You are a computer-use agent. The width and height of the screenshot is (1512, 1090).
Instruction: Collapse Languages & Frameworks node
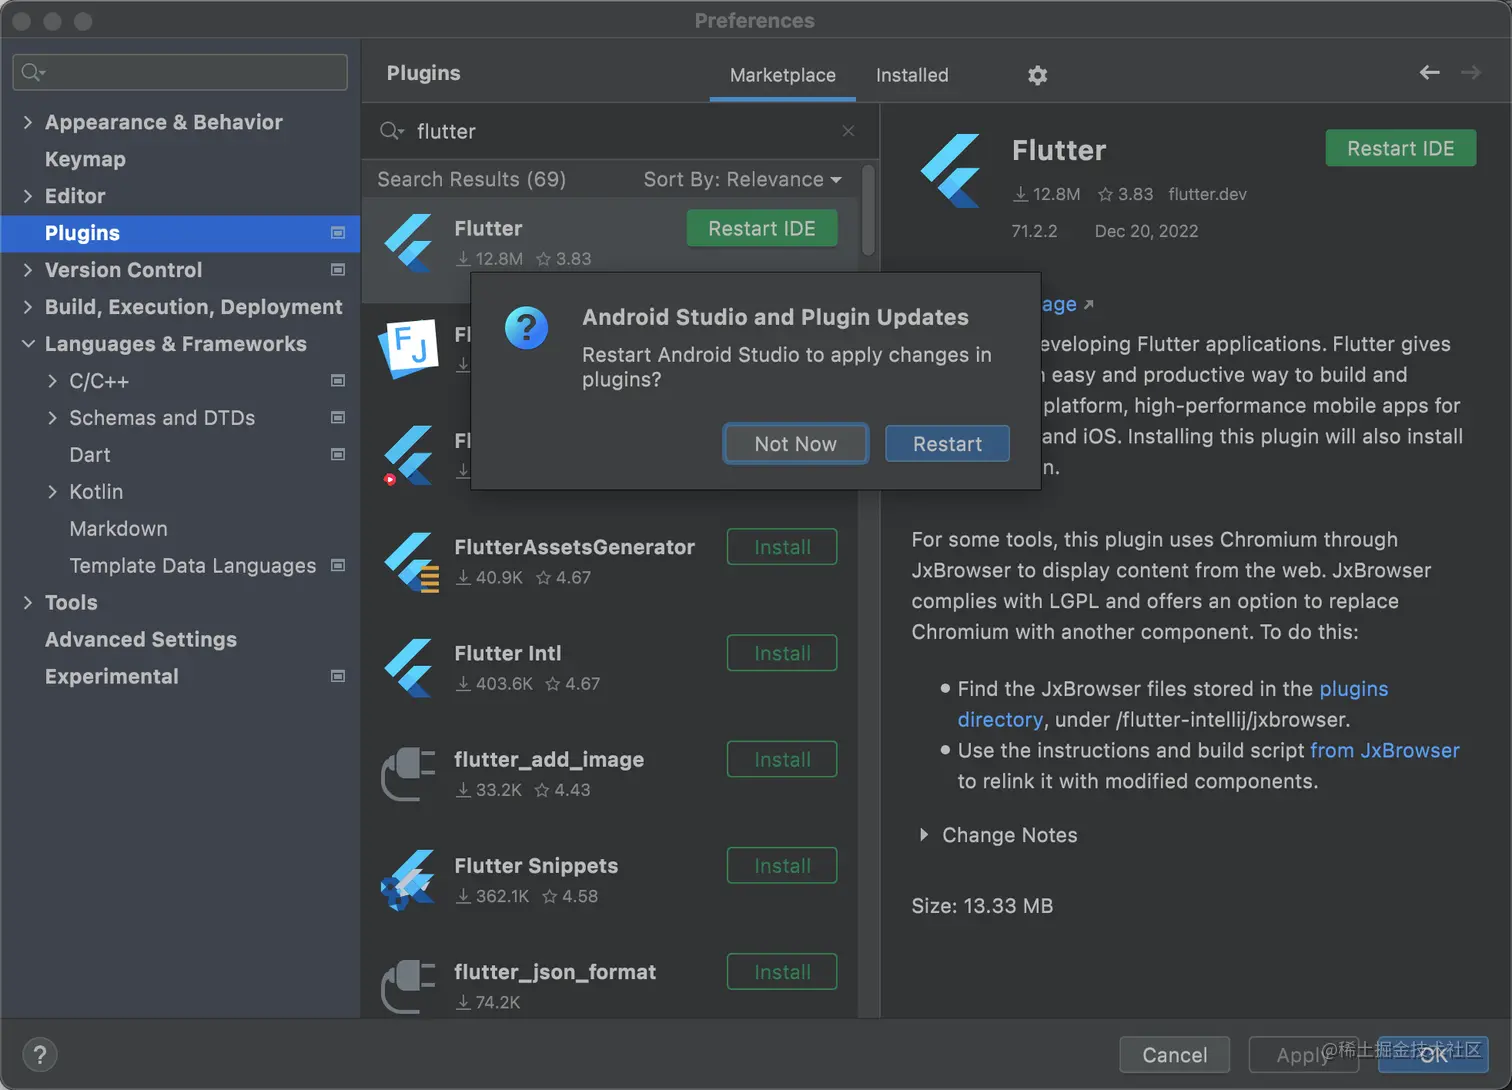click(x=27, y=344)
